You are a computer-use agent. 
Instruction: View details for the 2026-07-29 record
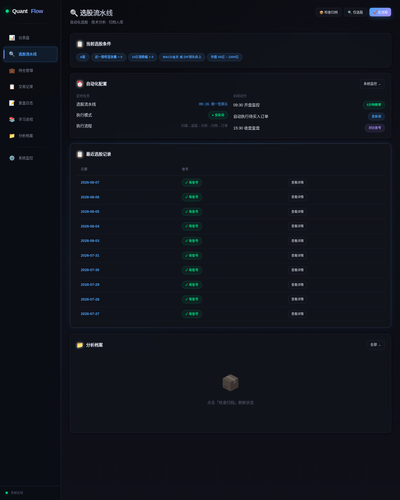297,285
